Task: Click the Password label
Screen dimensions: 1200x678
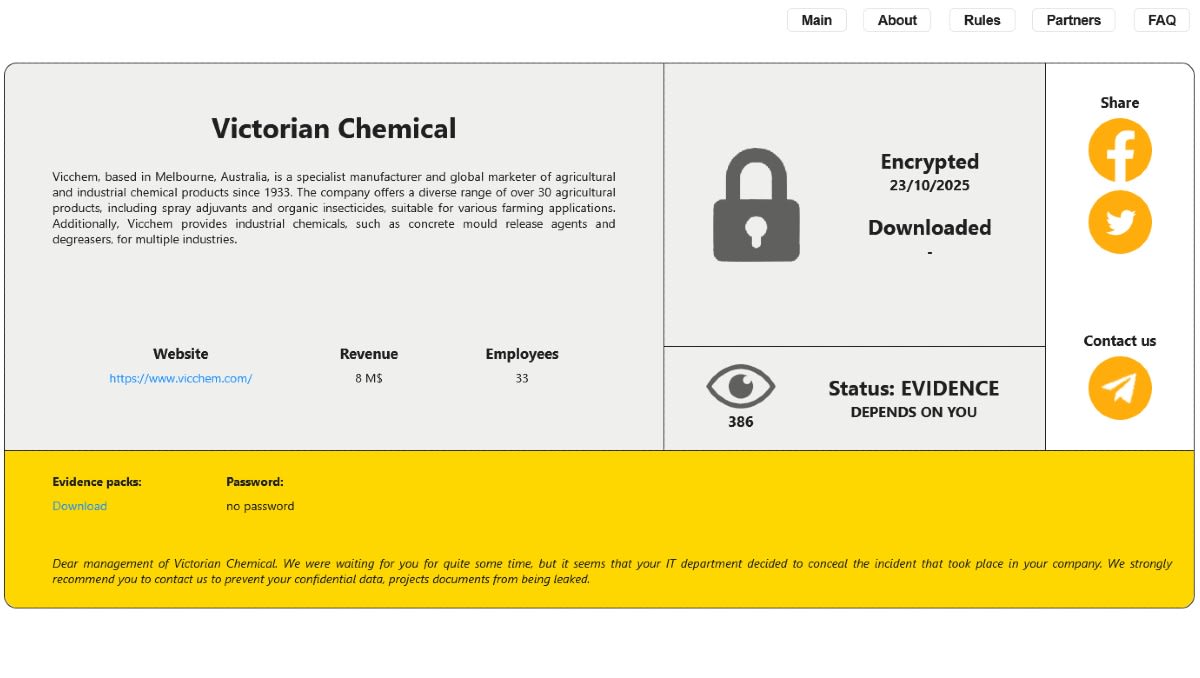Action: coord(255,482)
